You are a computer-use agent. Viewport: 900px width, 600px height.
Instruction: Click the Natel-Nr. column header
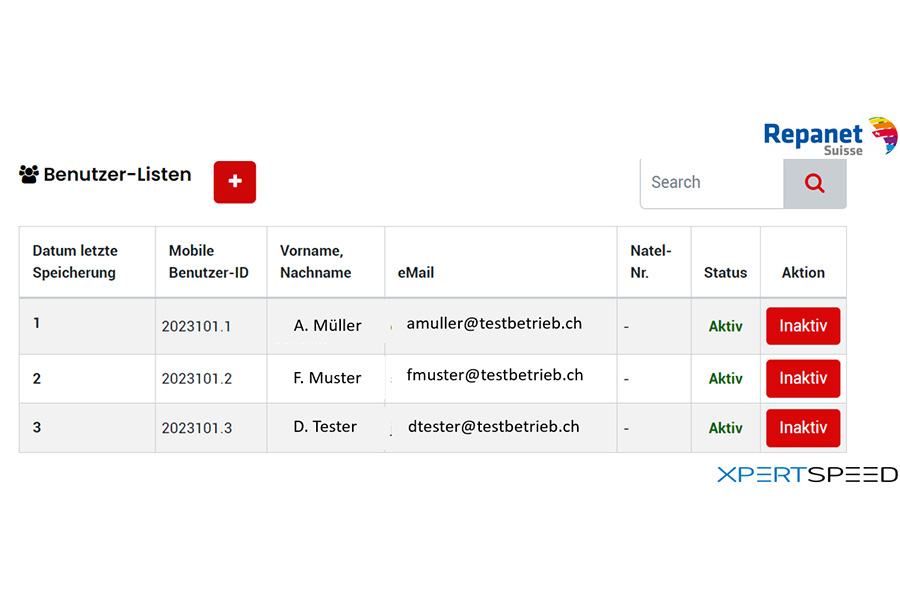click(x=651, y=261)
